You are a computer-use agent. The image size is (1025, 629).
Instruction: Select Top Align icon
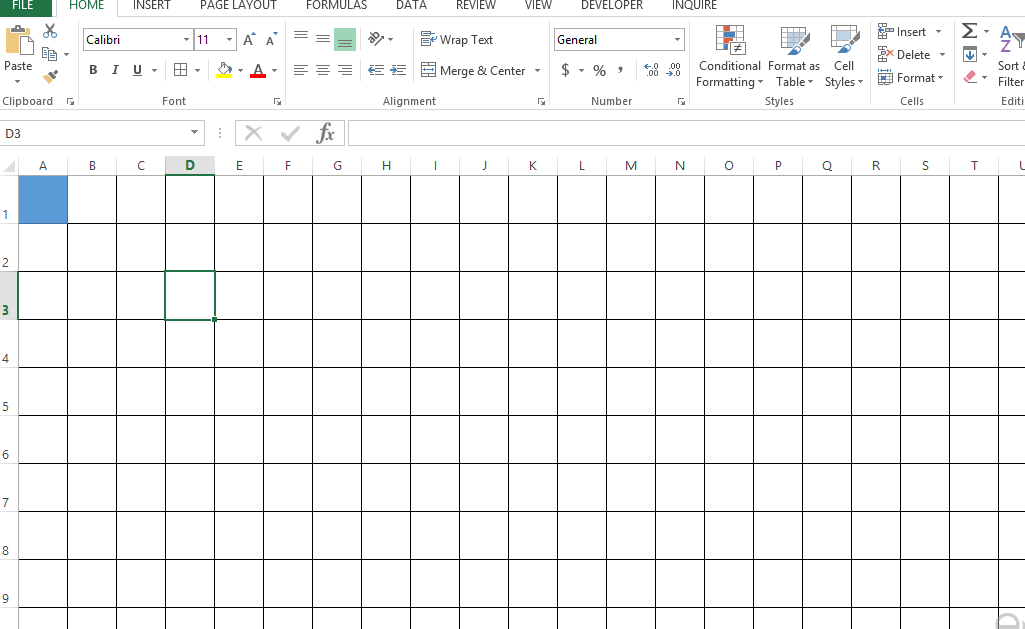pos(301,39)
